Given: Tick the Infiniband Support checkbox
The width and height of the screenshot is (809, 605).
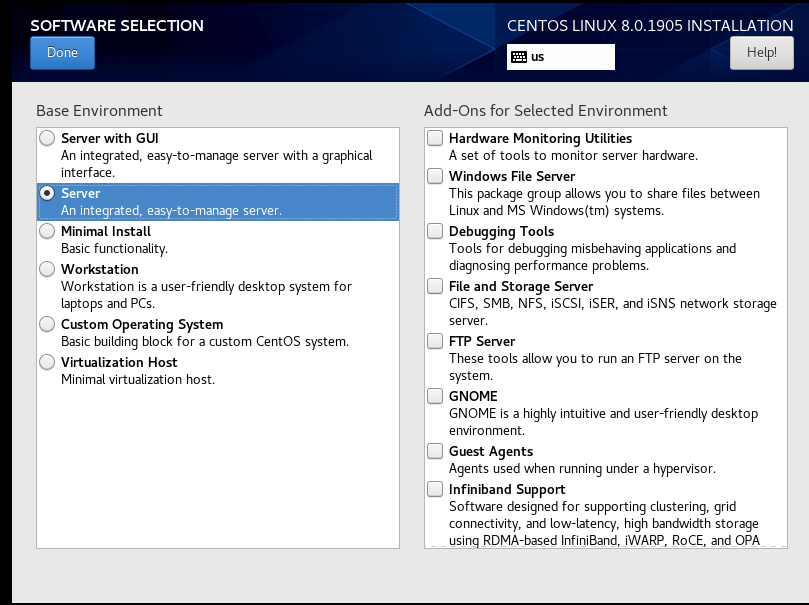Looking at the screenshot, I should (x=435, y=489).
